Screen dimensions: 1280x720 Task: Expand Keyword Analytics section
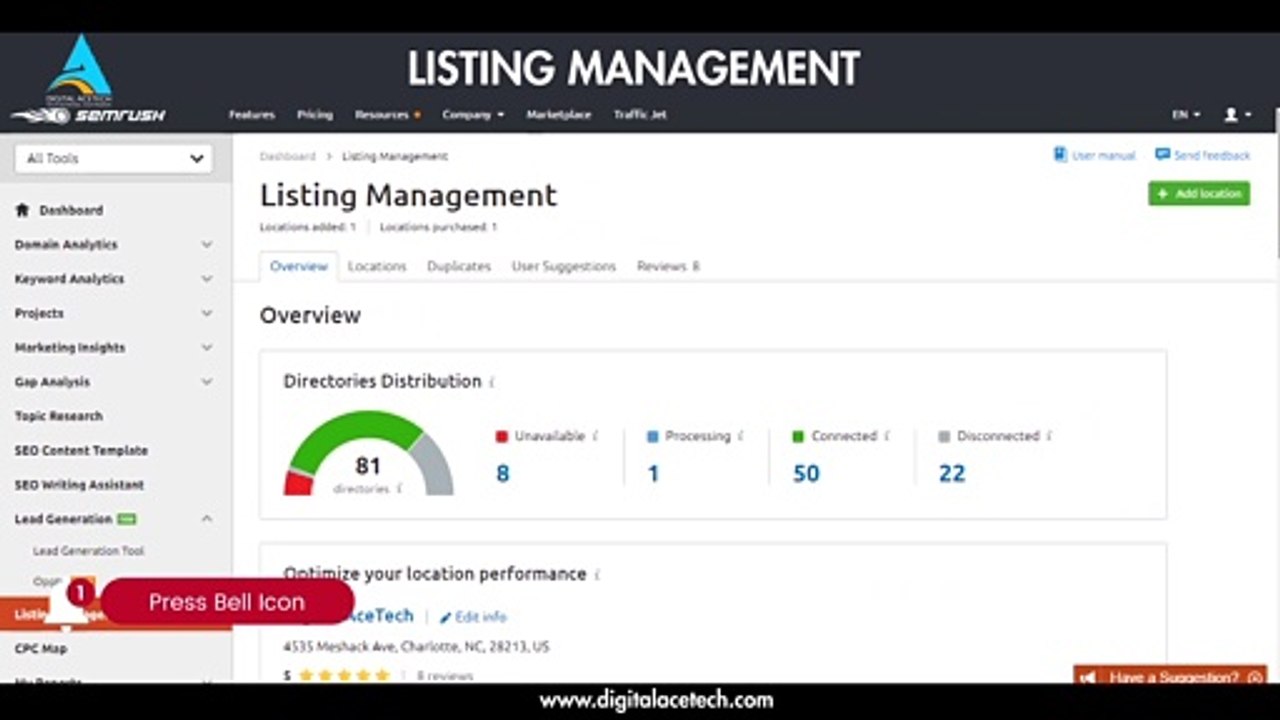click(x=206, y=279)
